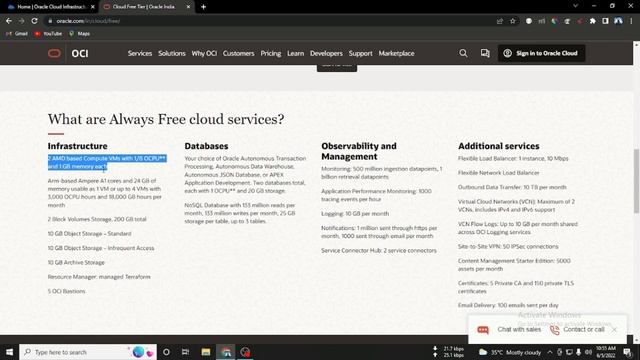Image resolution: width=640 pixels, height=360 pixels.
Task: Open tab search dropdown arrow
Action: [x=576, y=6]
